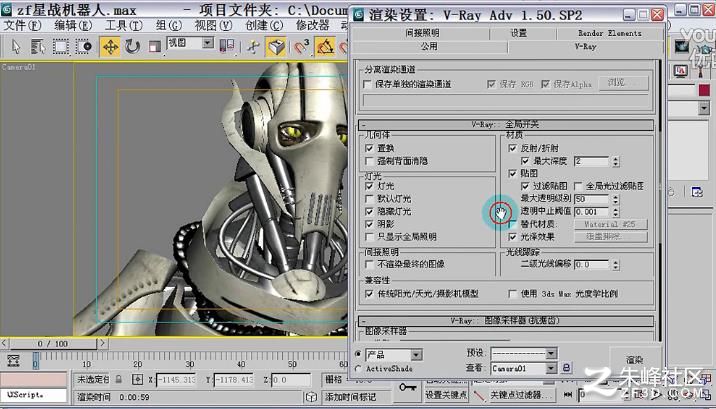Click the 0 / 100 time slider
The width and height of the screenshot is (716, 409).
pos(53,343)
